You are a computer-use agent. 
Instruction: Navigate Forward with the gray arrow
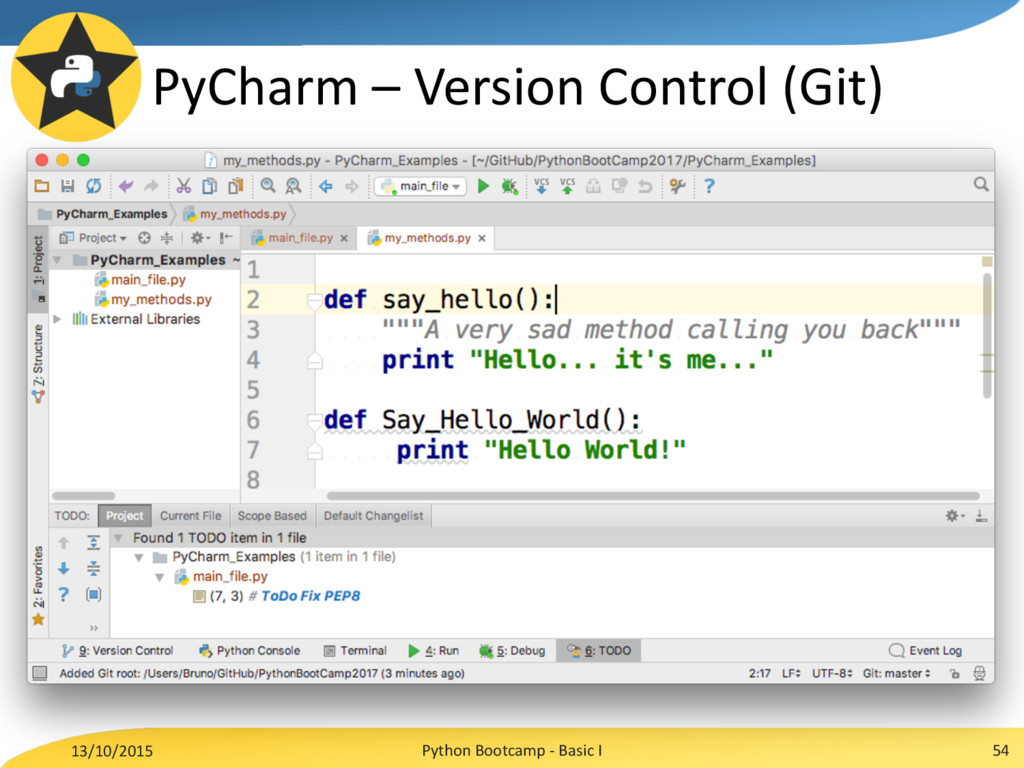coord(352,187)
